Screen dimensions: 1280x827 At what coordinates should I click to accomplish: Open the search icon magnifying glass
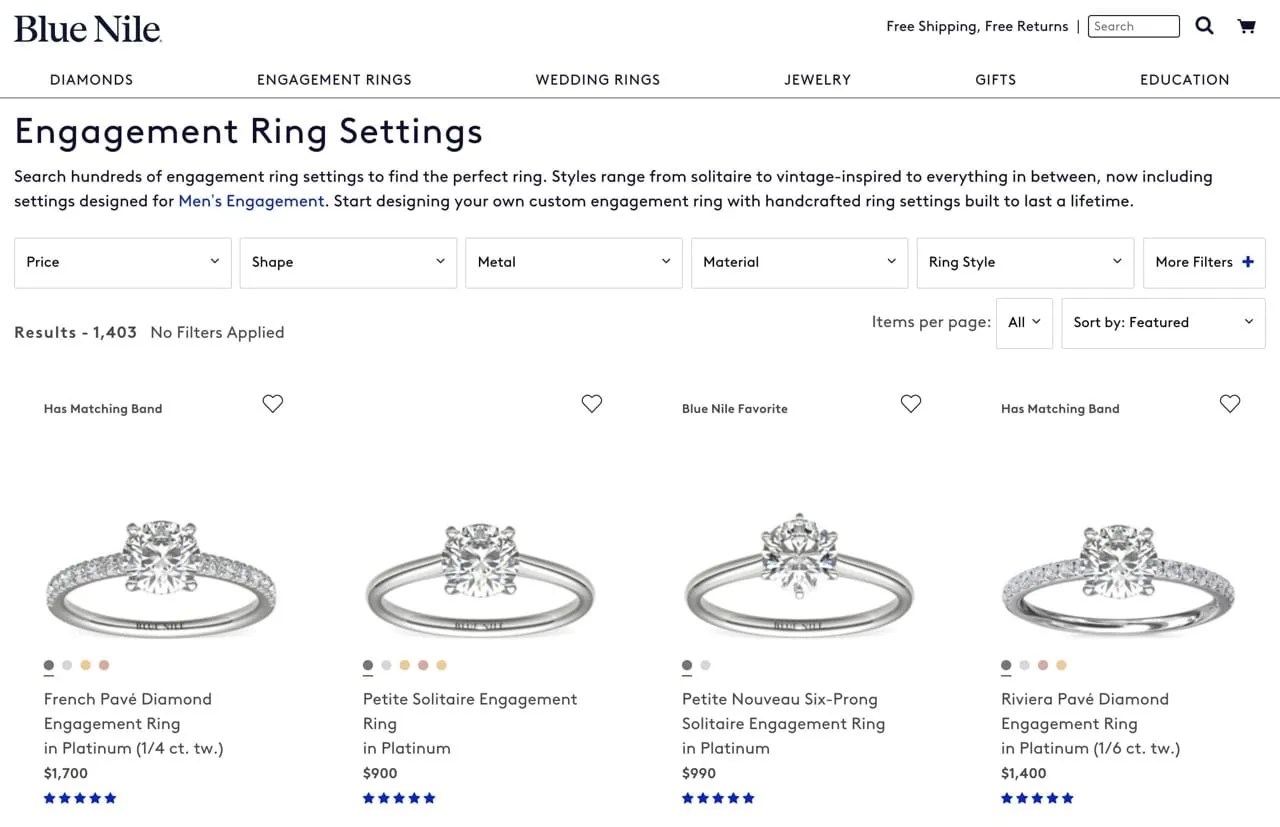pyautogui.click(x=1204, y=26)
